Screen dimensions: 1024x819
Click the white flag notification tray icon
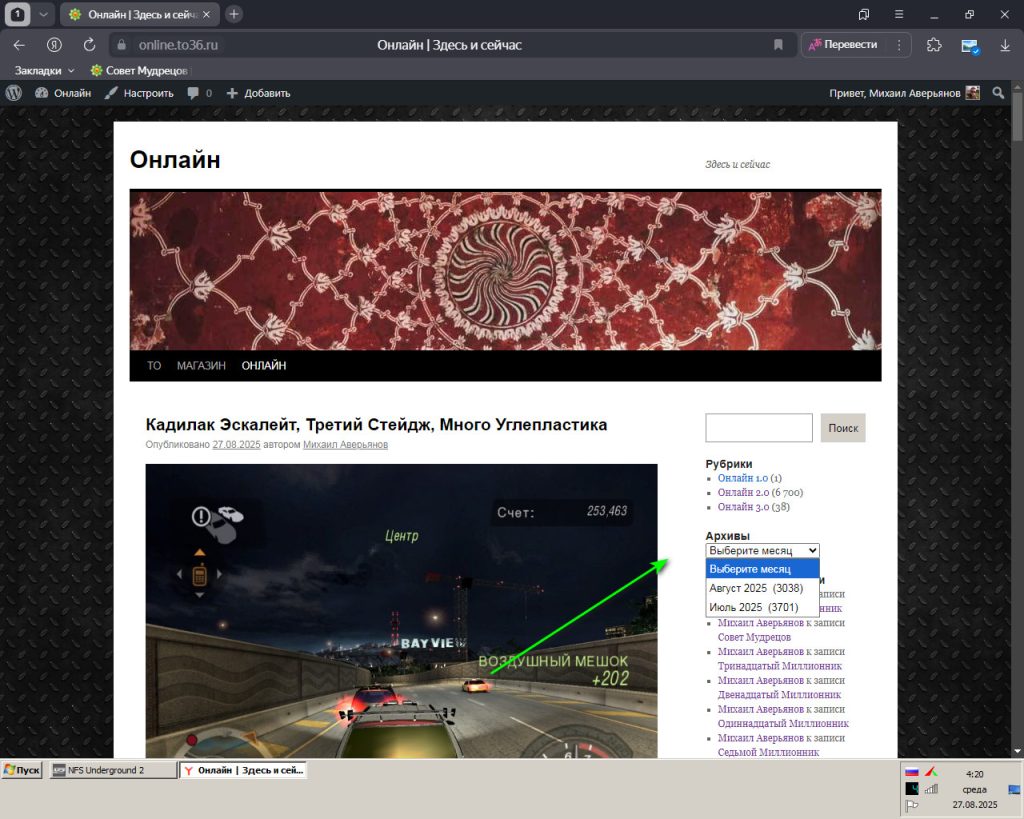point(912,805)
